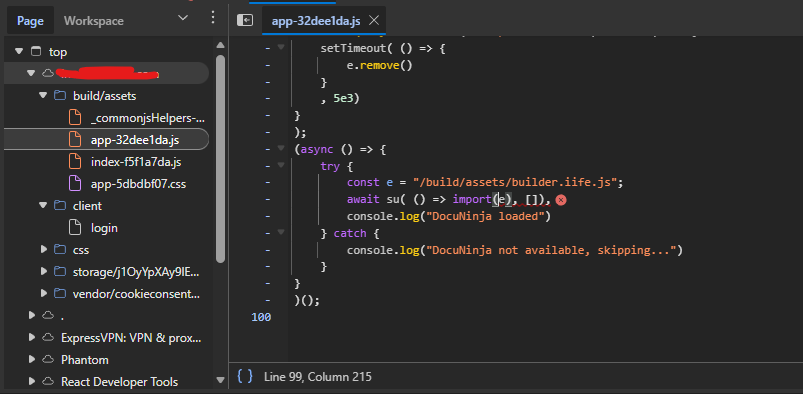
Task: Open the three-dot more options menu
Action: coord(213,18)
